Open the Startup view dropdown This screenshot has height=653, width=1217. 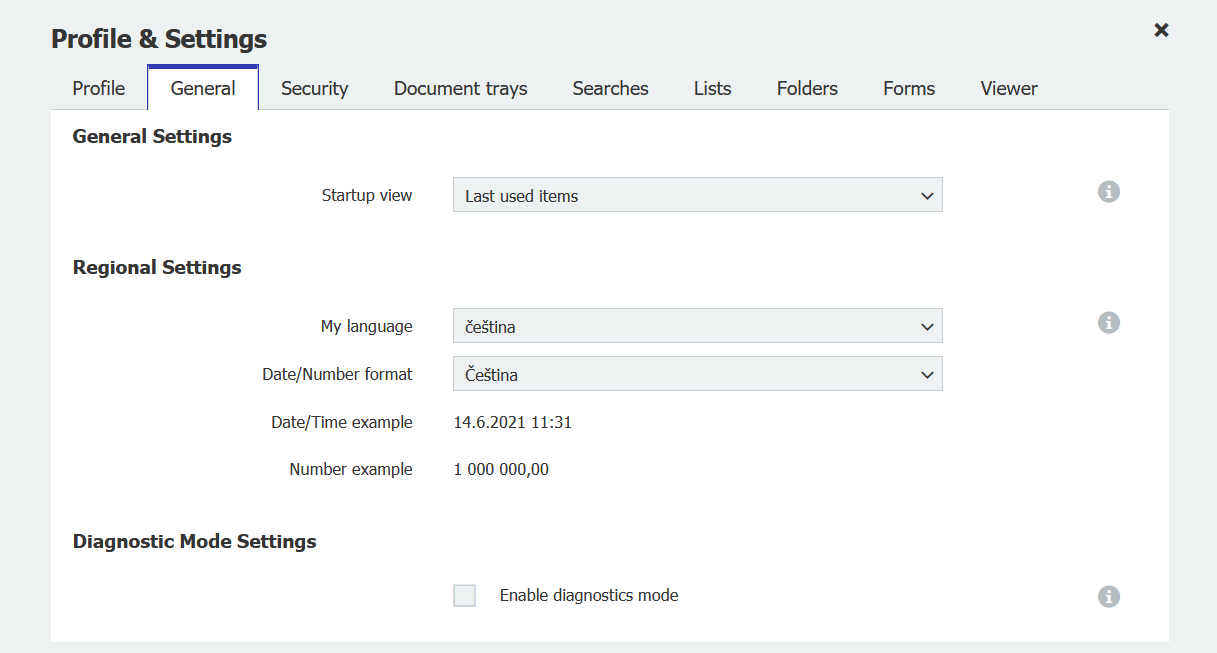click(697, 195)
